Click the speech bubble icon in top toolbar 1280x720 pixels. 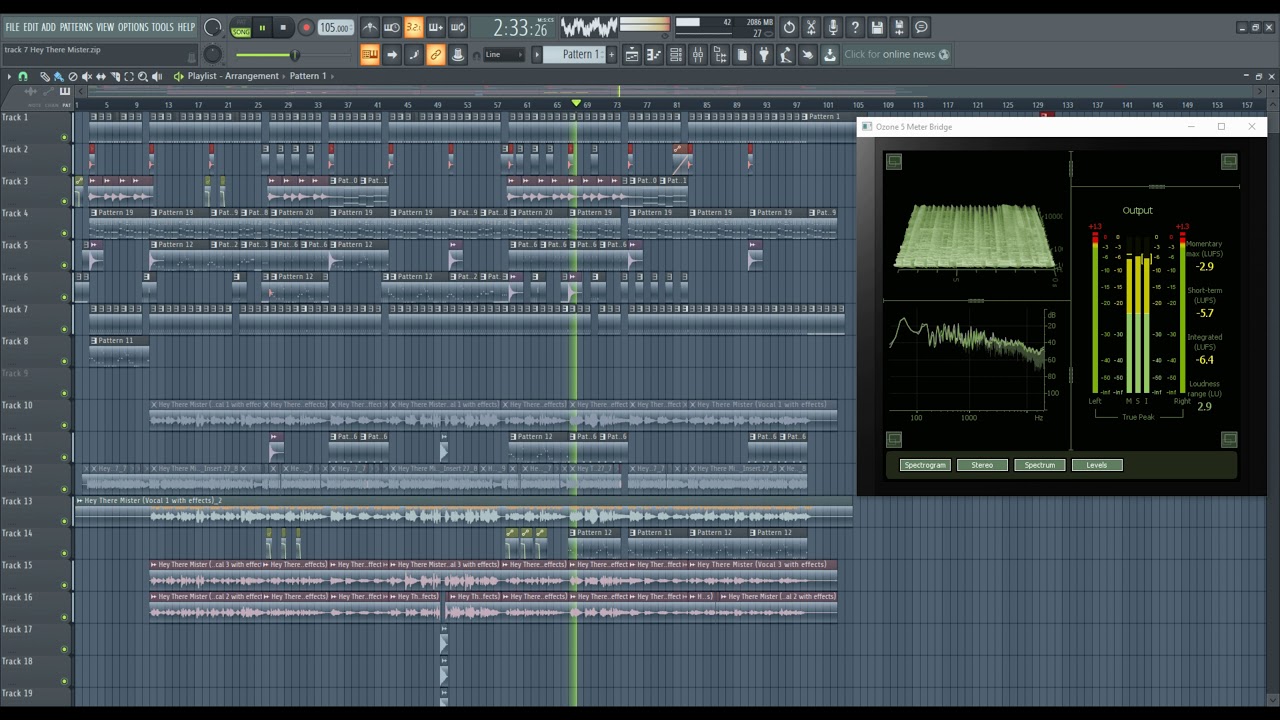(x=921, y=27)
